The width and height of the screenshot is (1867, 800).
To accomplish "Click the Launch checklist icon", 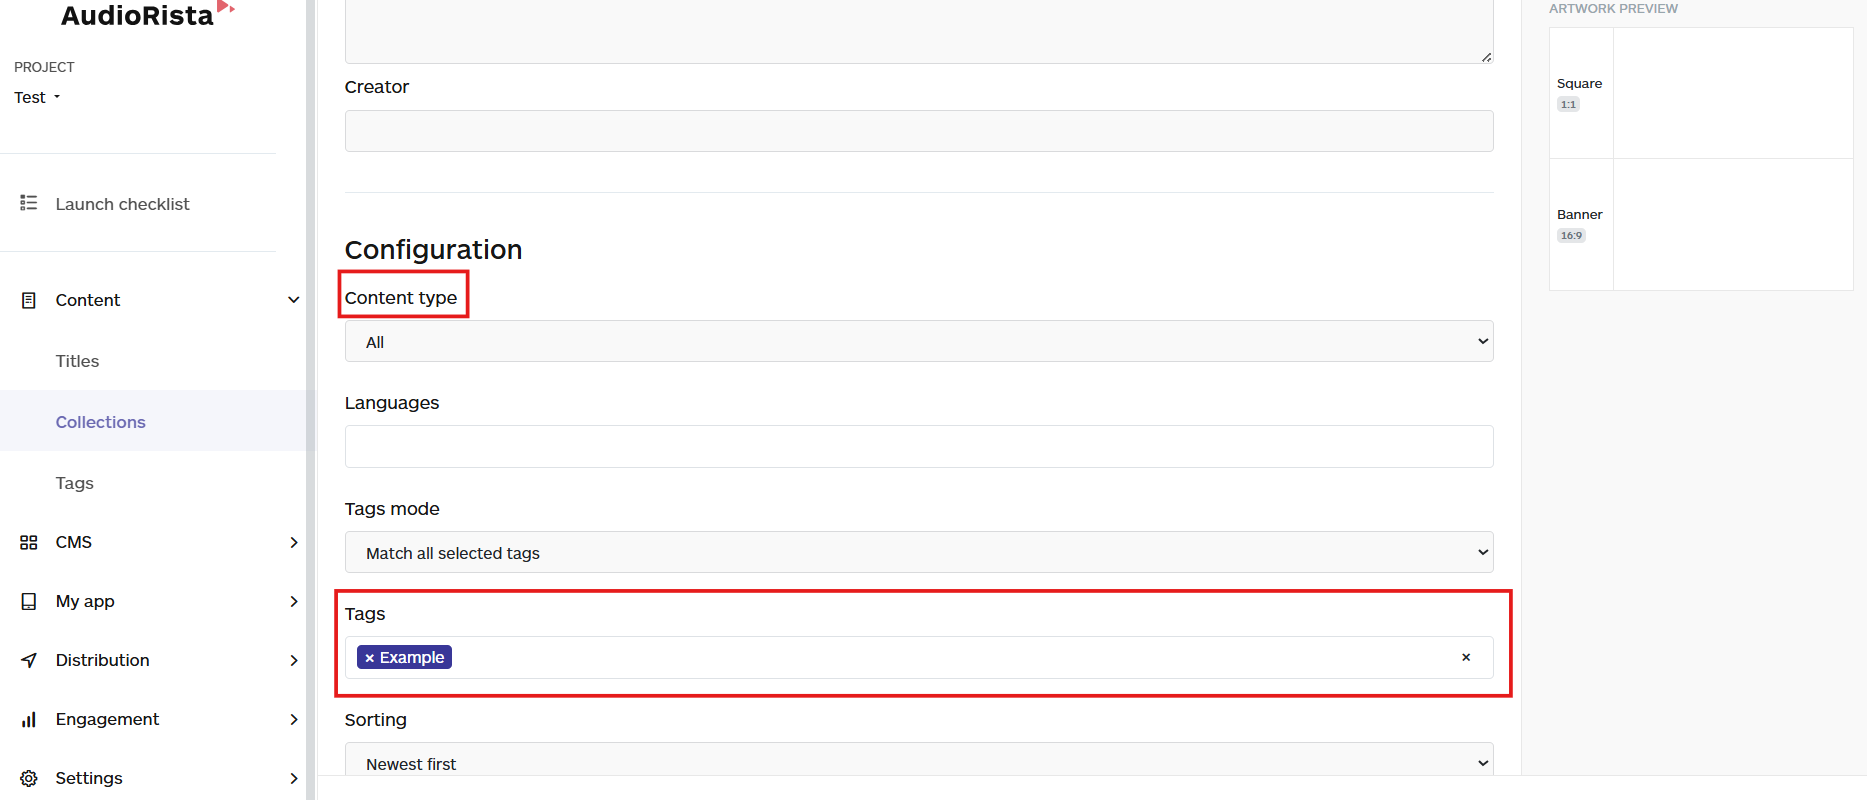I will [28, 203].
